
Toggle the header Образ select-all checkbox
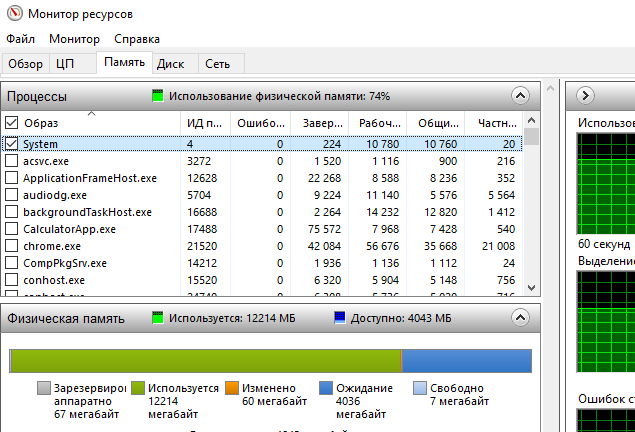point(11,123)
